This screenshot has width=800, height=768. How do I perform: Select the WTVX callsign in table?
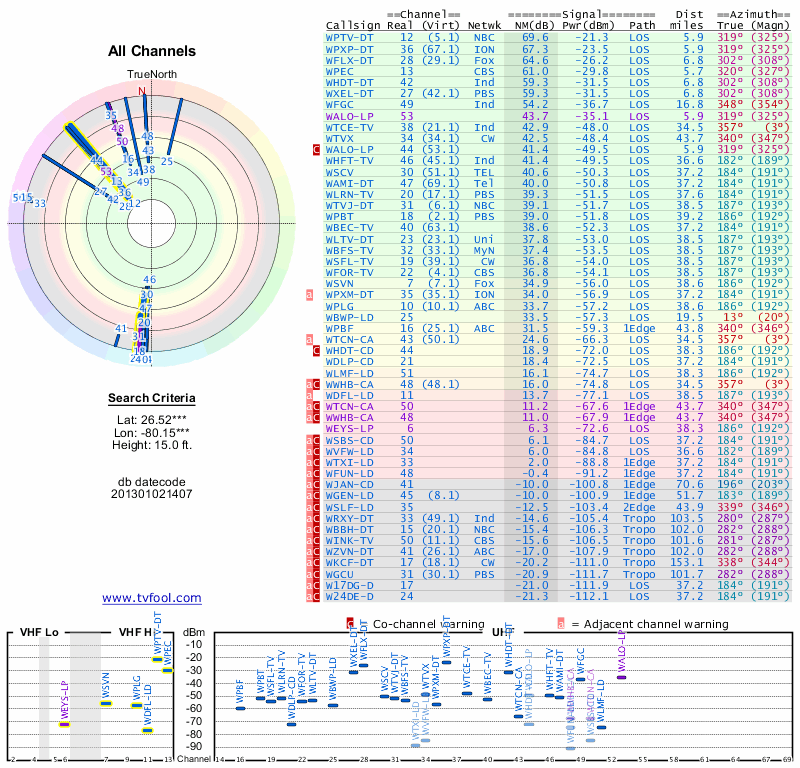[340, 138]
